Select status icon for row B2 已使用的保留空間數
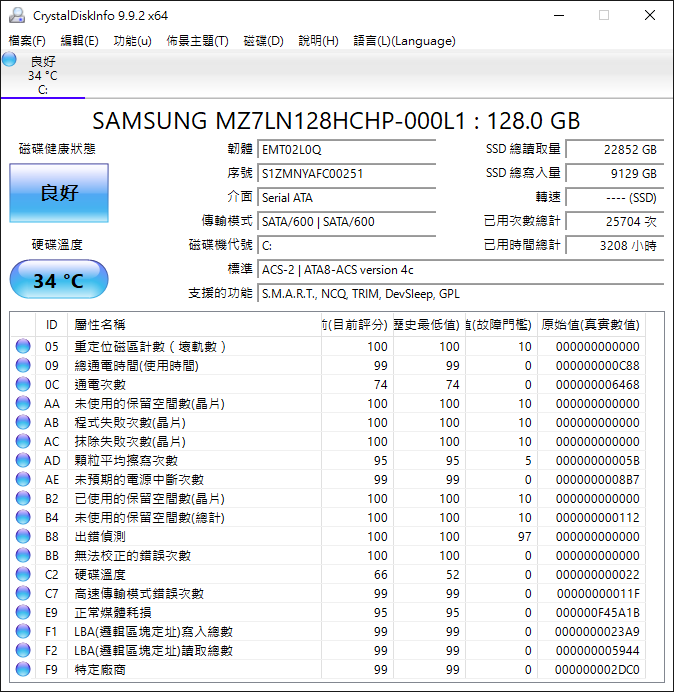Image resolution: width=674 pixels, height=692 pixels. (23, 498)
